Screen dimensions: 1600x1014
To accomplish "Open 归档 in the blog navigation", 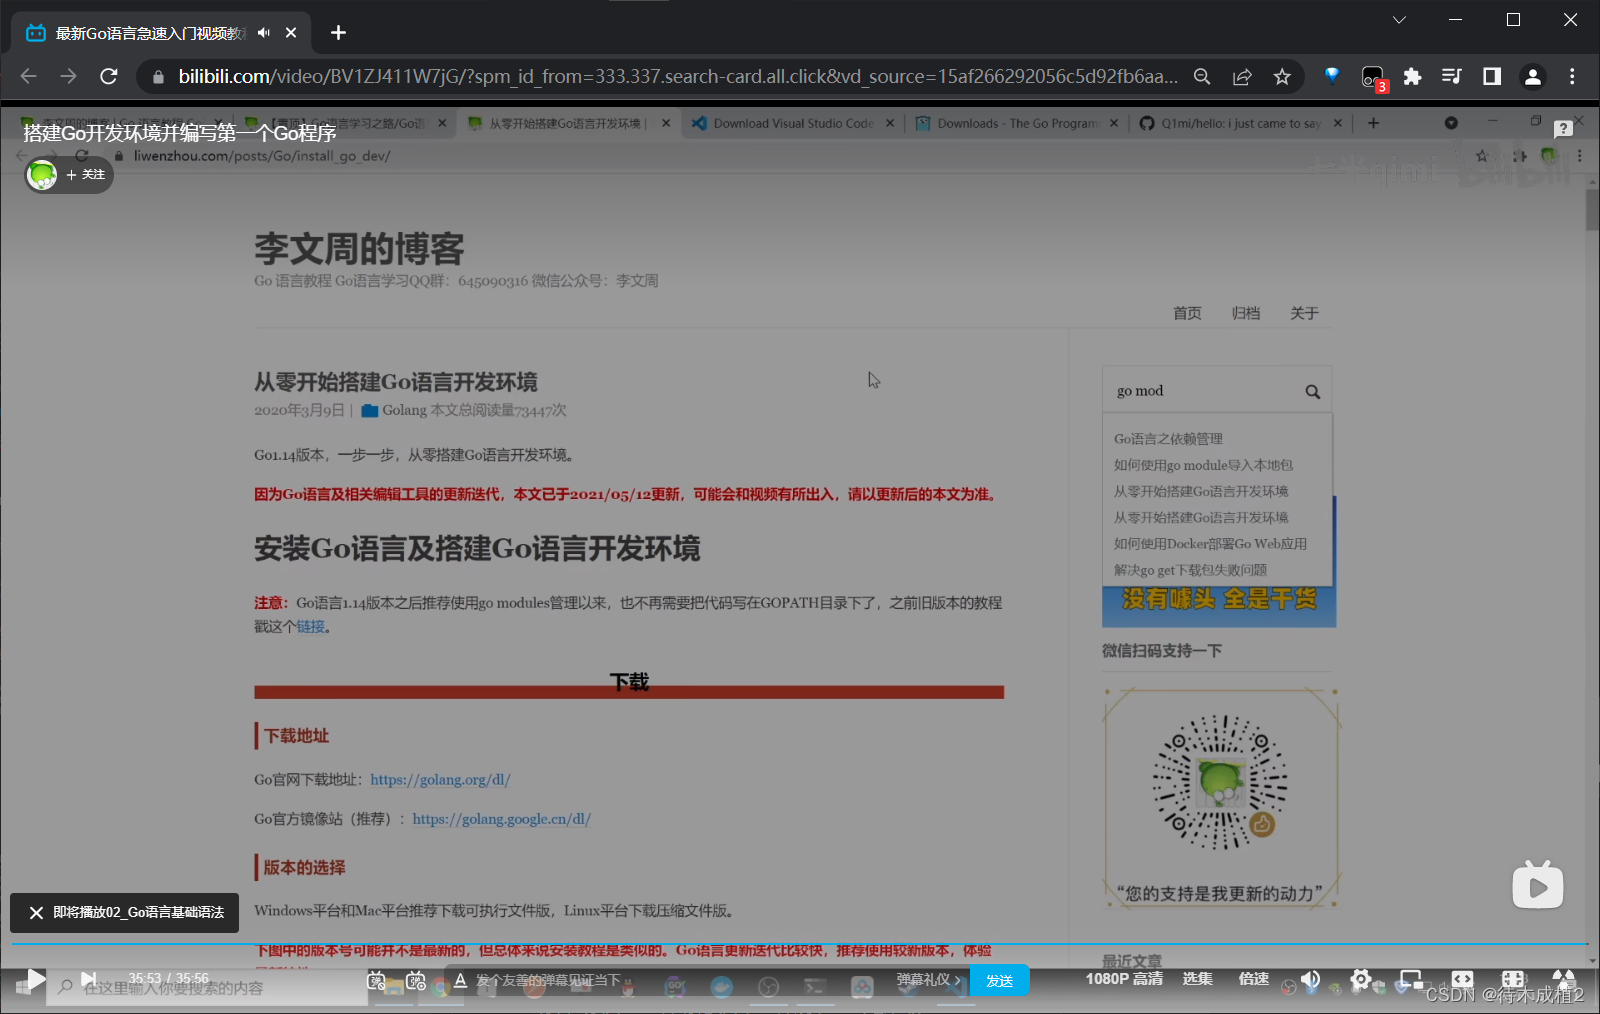I will tap(1246, 313).
